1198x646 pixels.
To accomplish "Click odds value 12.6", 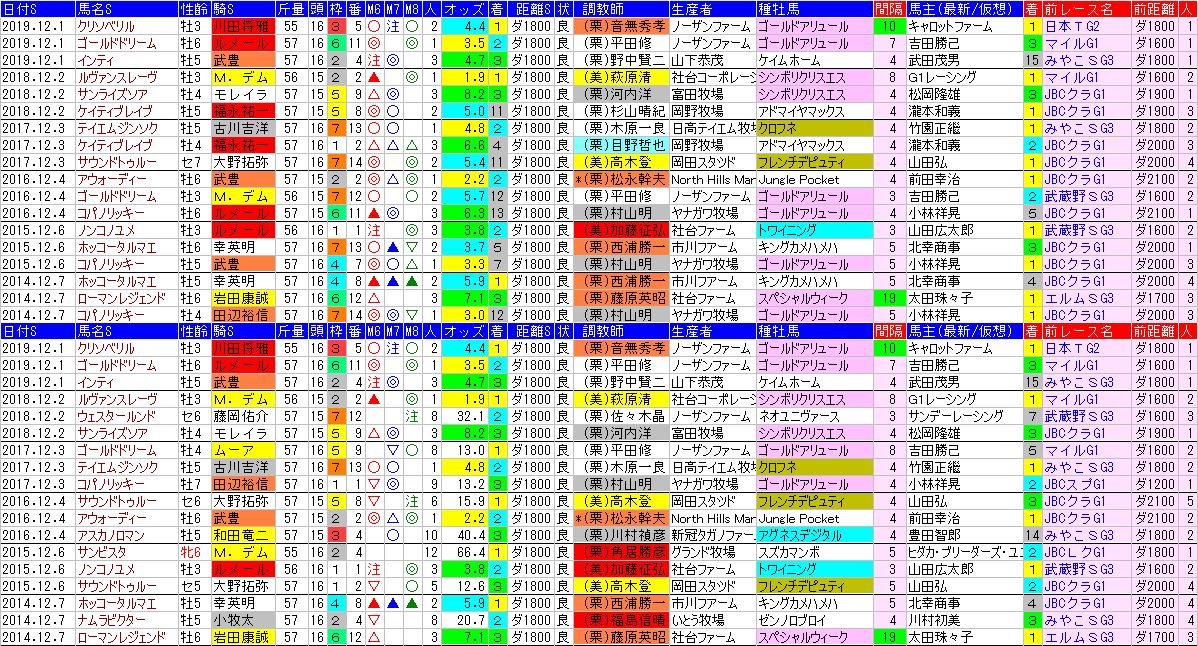I will click(x=471, y=586).
